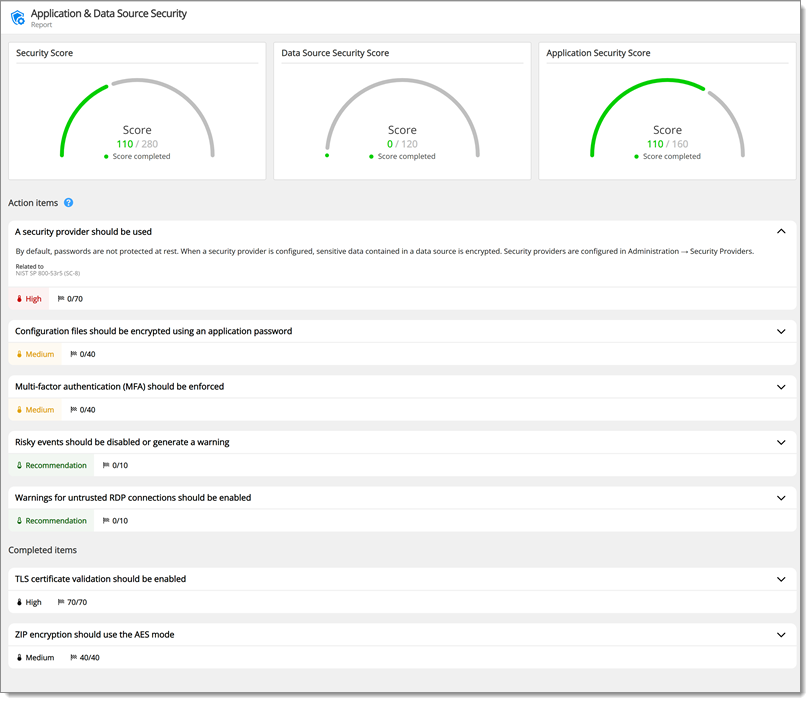Screen dimensions: 811x703
Task: Click the 110 / 280 score value
Action: point(137,144)
